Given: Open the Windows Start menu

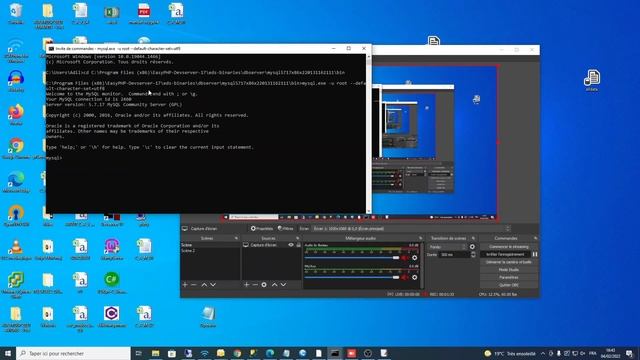Looking at the screenshot, I should point(8,353).
